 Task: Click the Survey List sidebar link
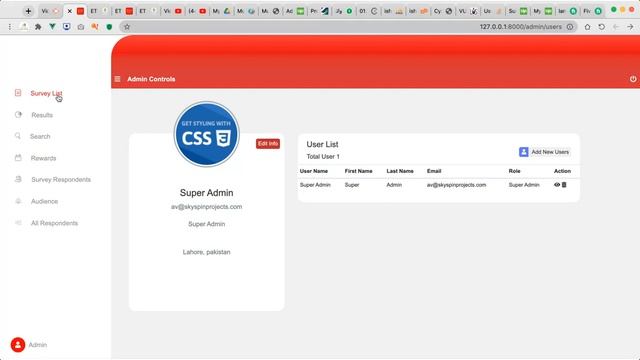[x=46, y=93]
